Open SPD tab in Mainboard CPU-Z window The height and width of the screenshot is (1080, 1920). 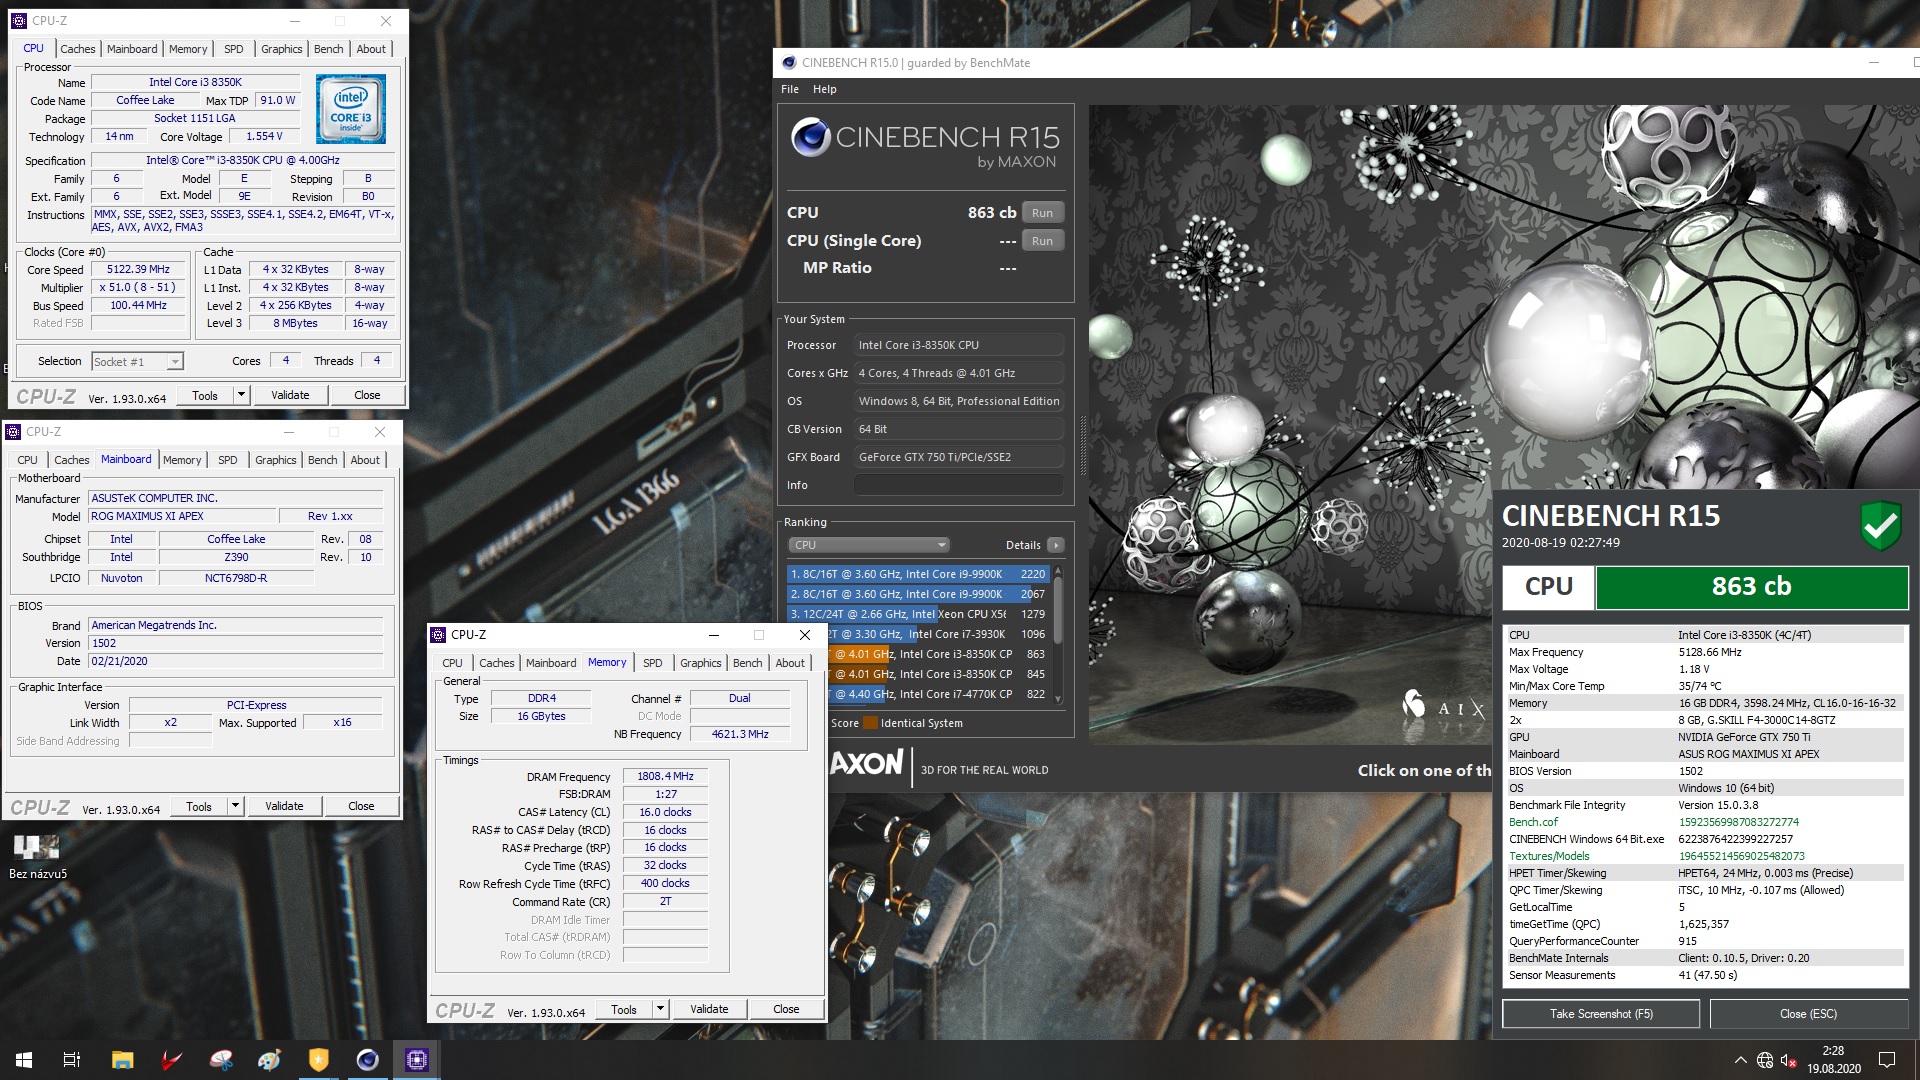pos(228,460)
